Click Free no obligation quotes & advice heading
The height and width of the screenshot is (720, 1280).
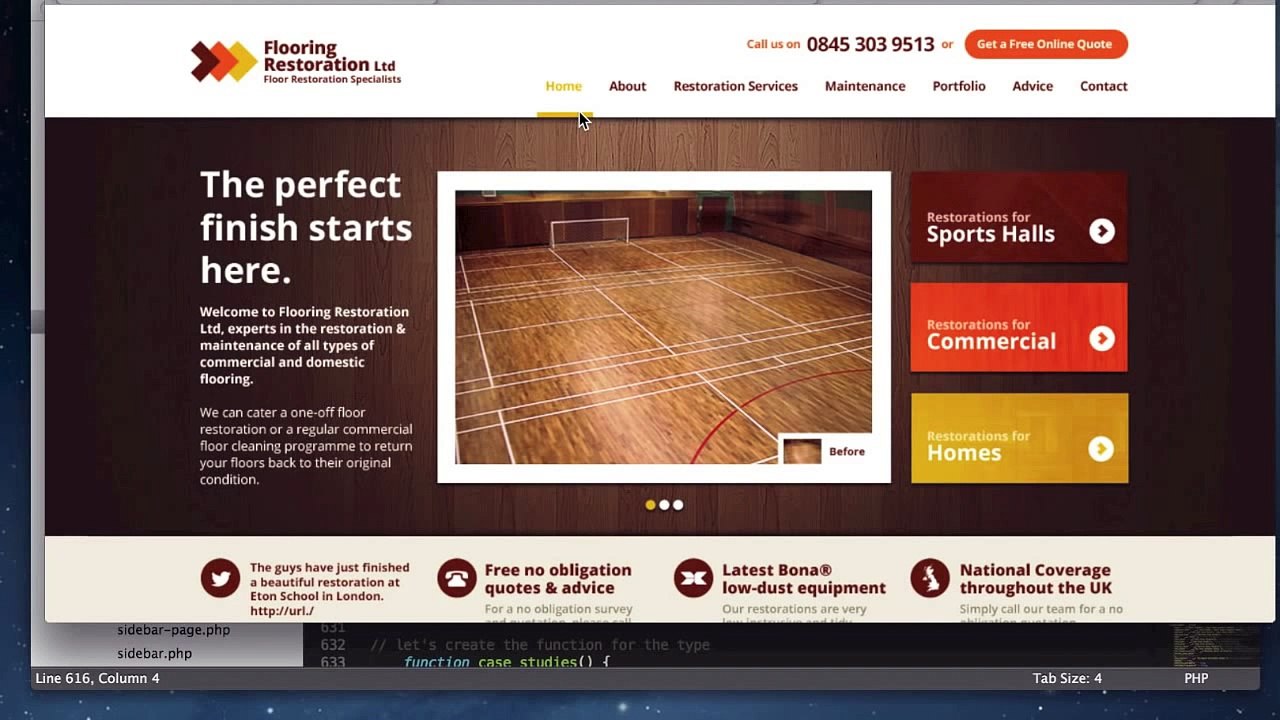558,579
